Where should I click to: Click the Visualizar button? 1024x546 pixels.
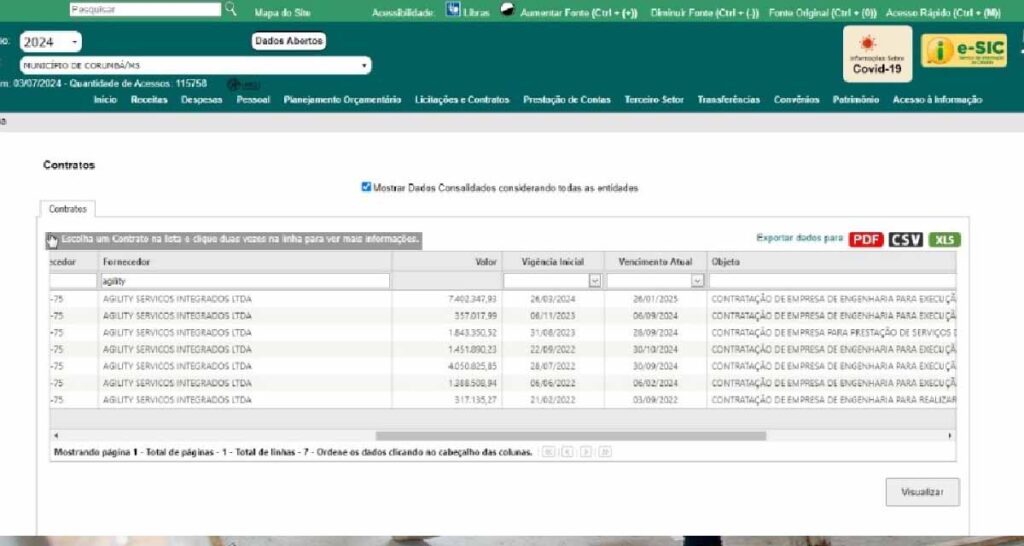[x=922, y=492]
